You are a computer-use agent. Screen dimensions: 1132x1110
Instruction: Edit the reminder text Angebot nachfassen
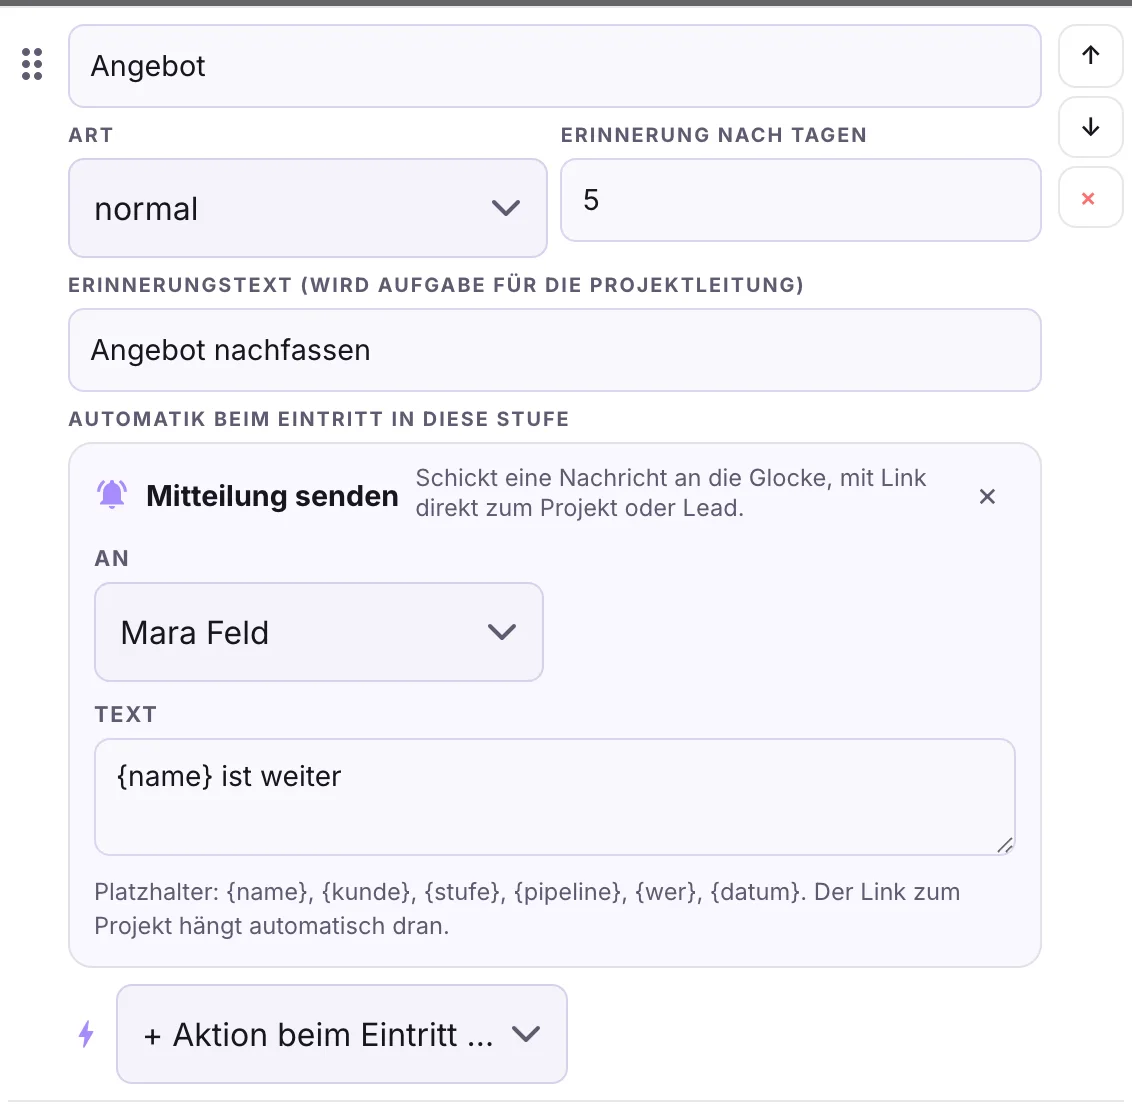[x=554, y=350]
